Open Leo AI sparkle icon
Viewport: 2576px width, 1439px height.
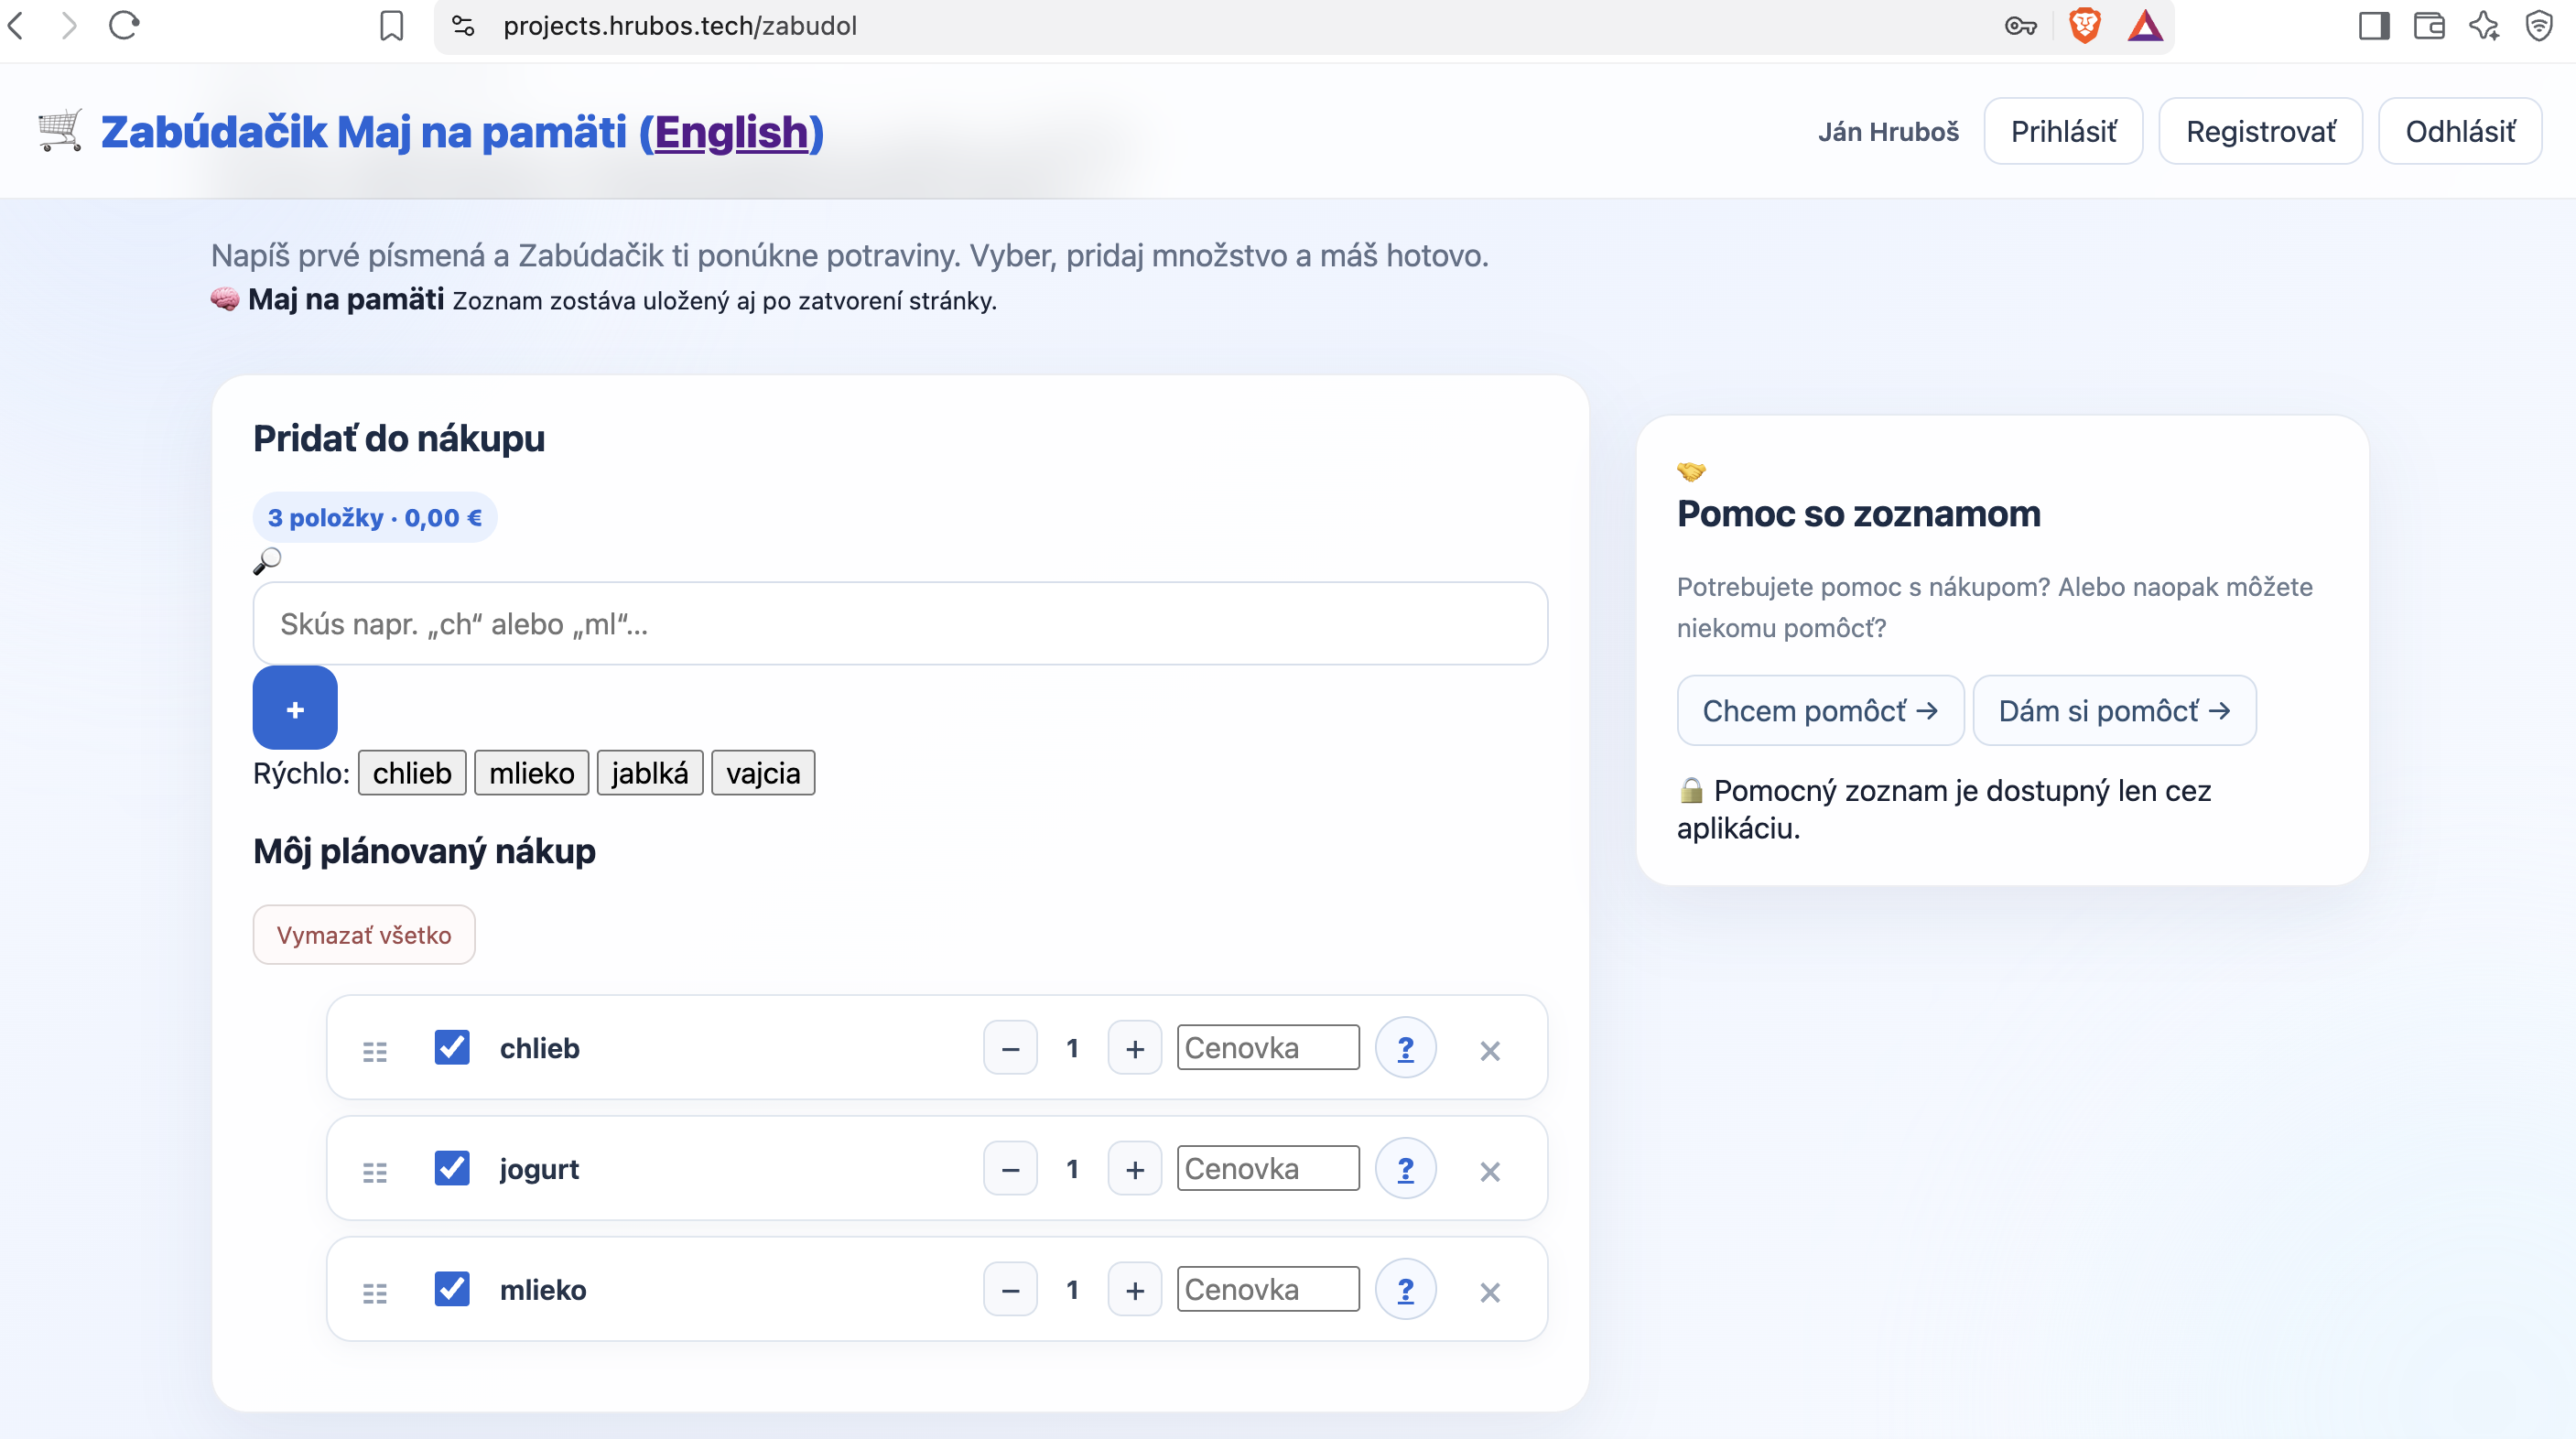click(x=2485, y=25)
